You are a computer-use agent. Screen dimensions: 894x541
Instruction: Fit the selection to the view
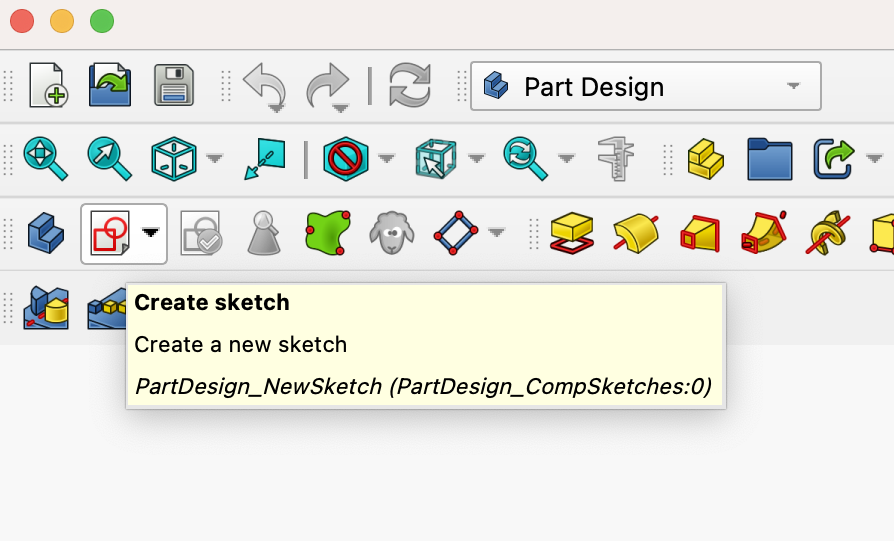coord(108,159)
